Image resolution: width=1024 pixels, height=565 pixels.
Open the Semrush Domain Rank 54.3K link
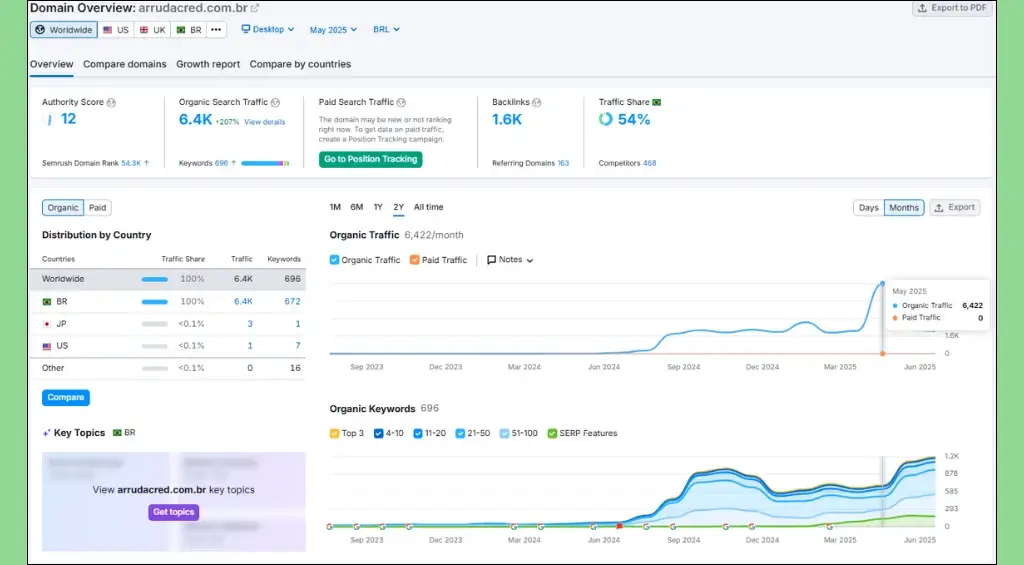(131, 163)
